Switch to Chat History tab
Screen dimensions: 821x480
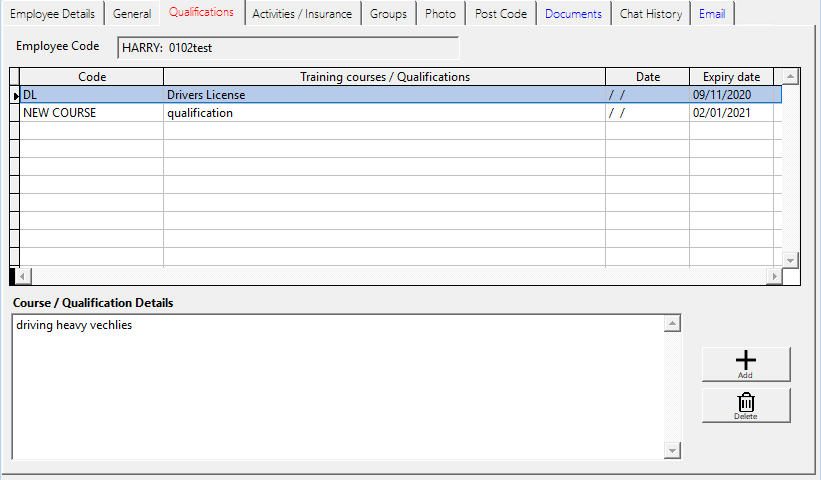(650, 14)
